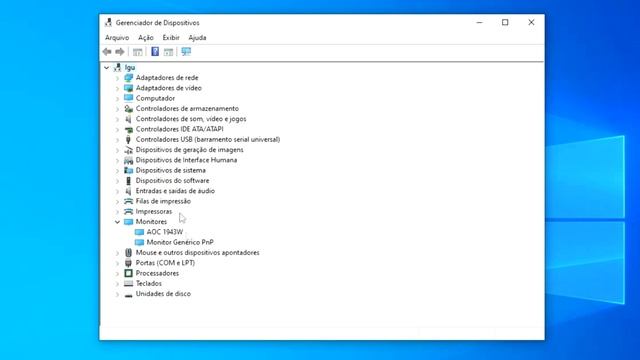Click the Back arrow toolbar icon
The height and width of the screenshot is (360, 640).
coord(107,52)
